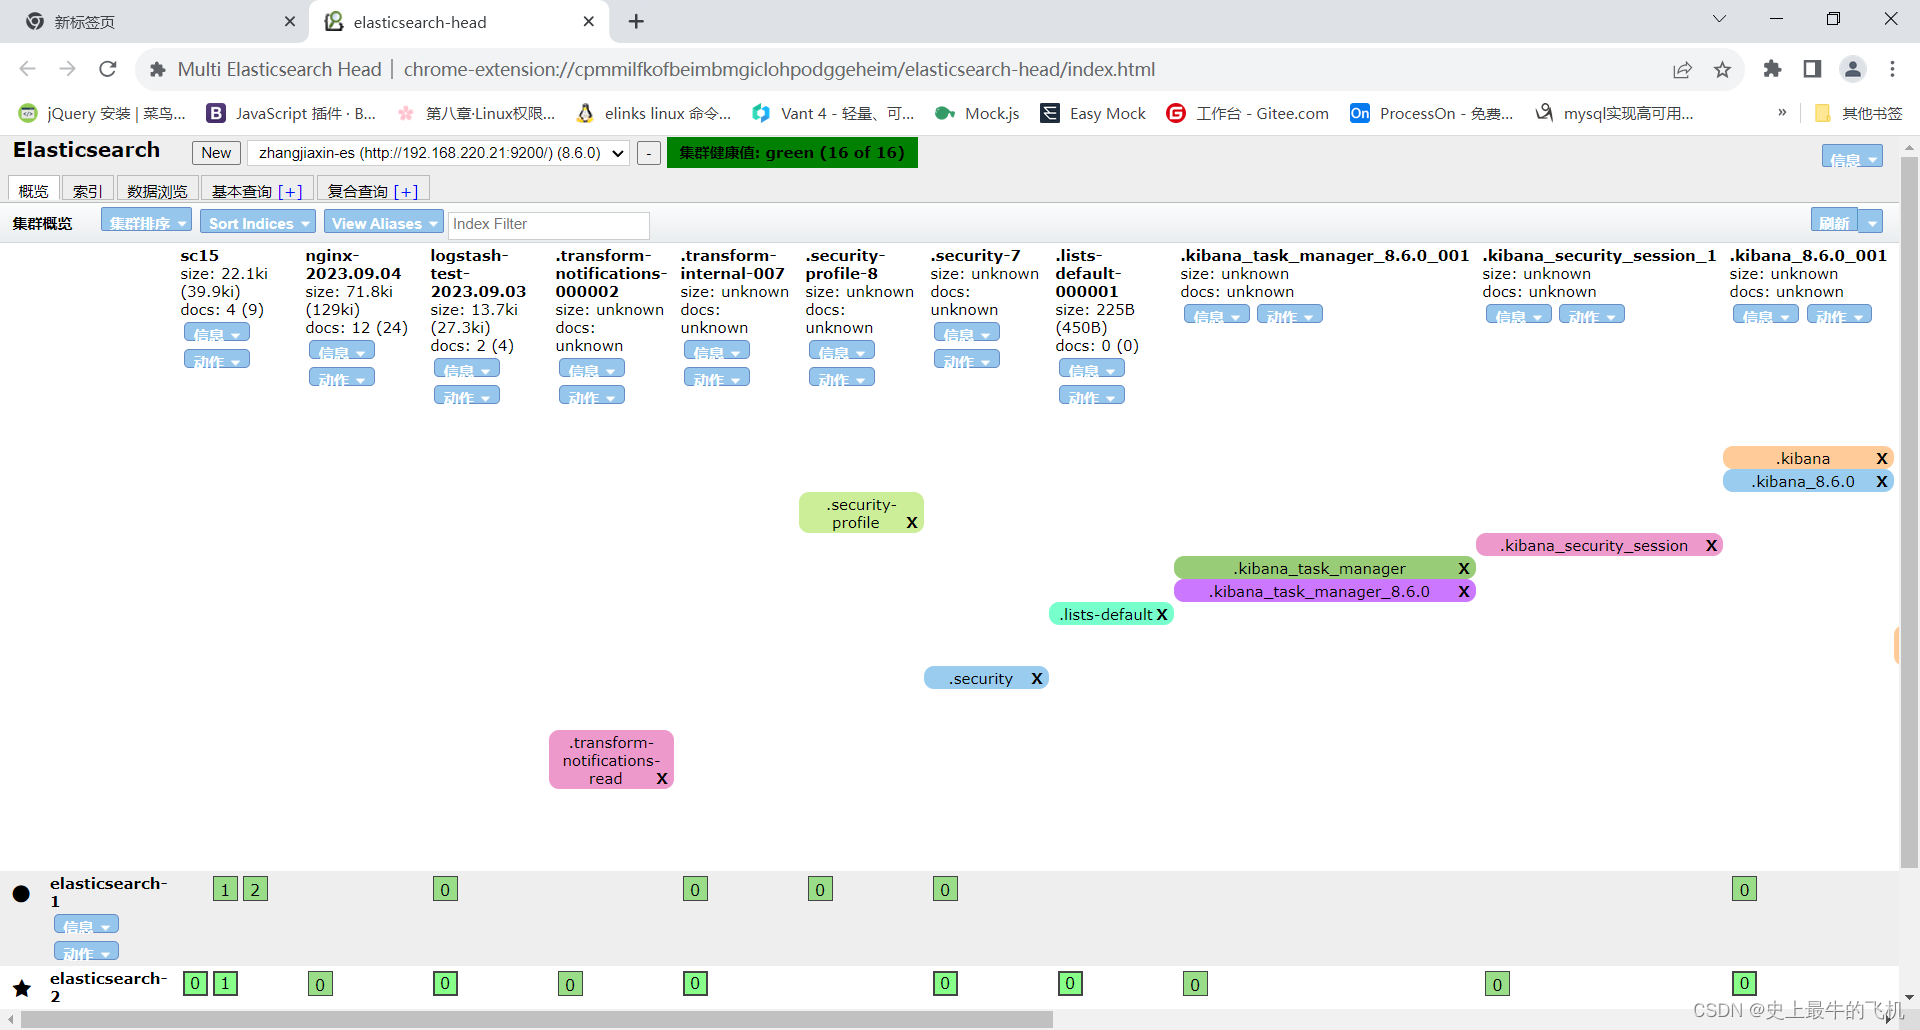Open the Mock.js bookmark
The image size is (1920, 1030).
[977, 113]
